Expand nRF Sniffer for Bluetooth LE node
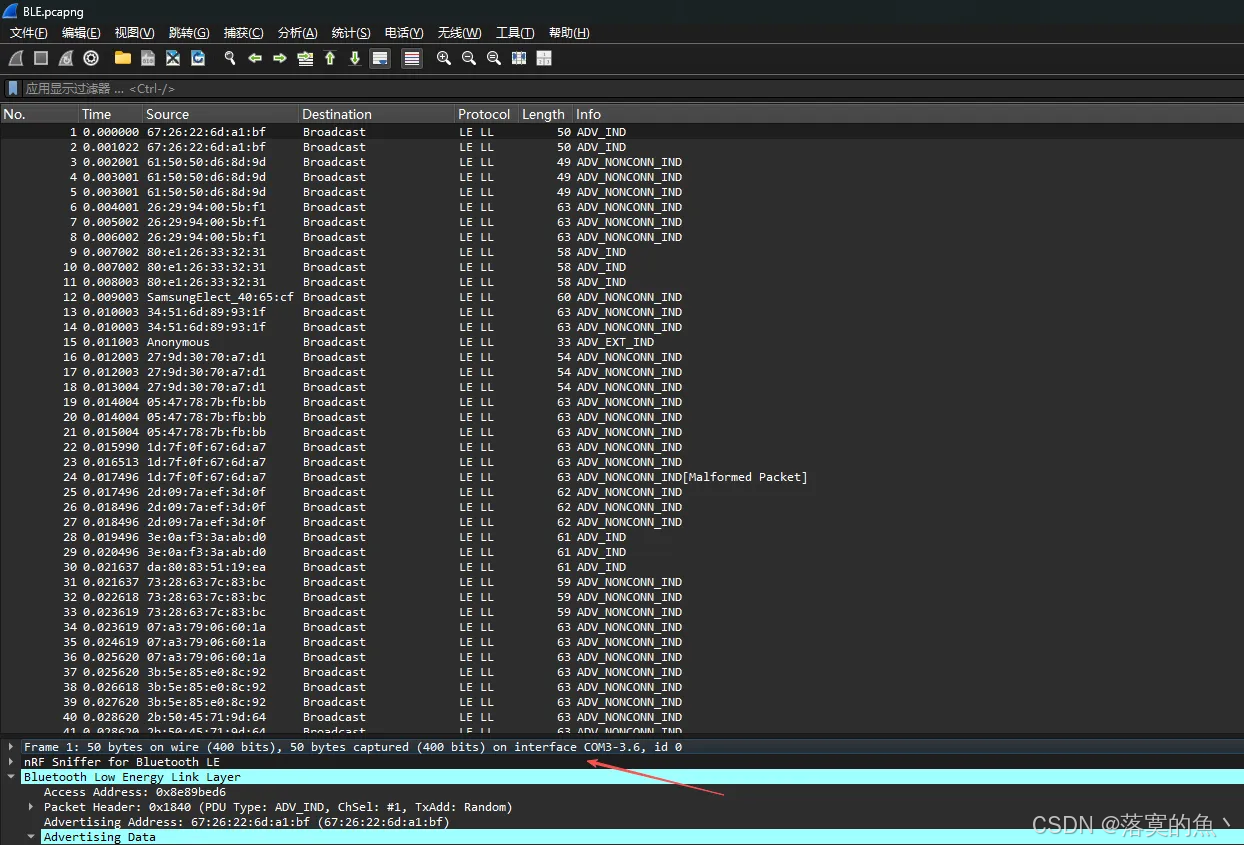The height and width of the screenshot is (845, 1244). pos(11,762)
